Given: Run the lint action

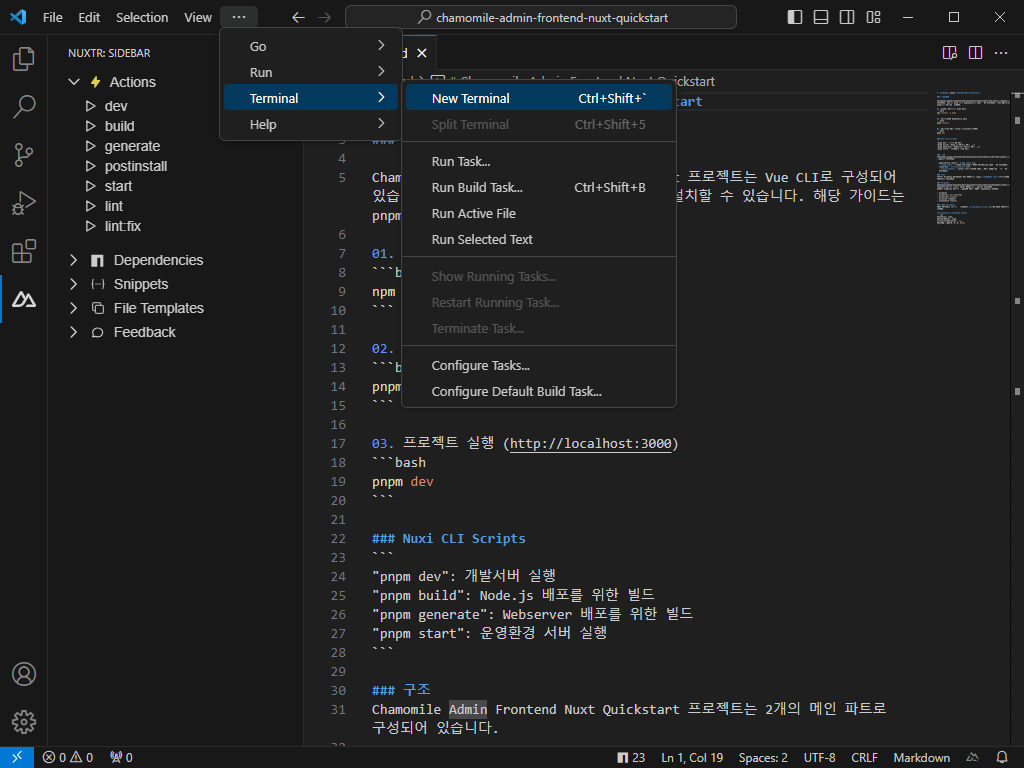Looking at the screenshot, I should 114,206.
